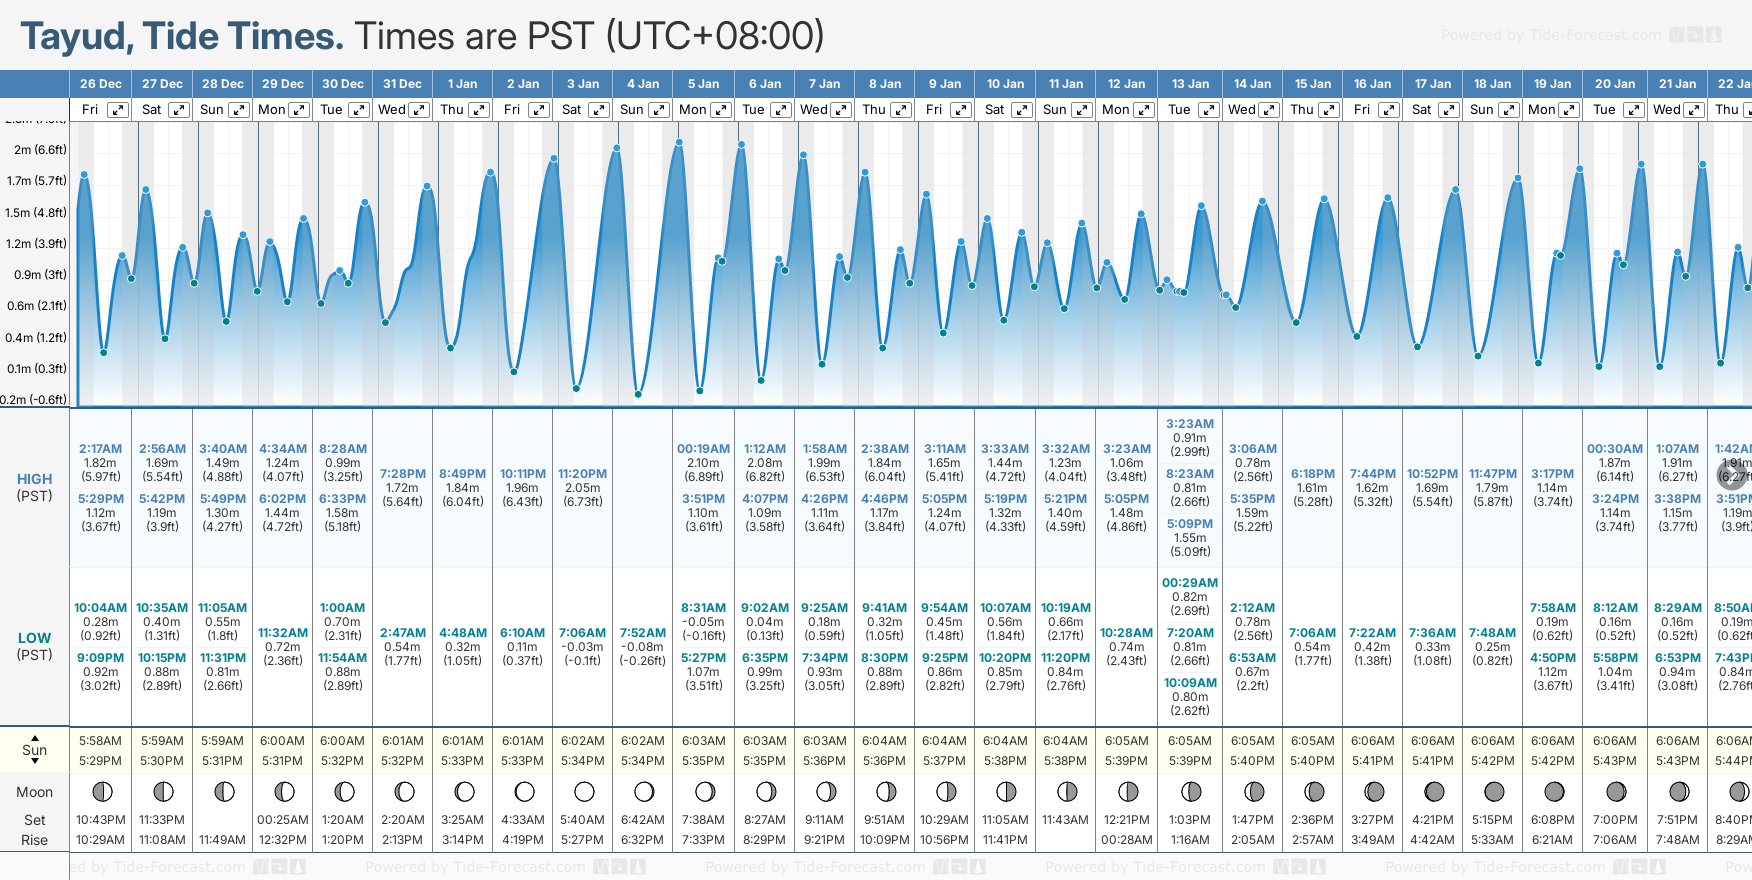Click expand icon beside Mon 5 Jan
Viewport: 1752px width, 880px height.
click(x=720, y=110)
